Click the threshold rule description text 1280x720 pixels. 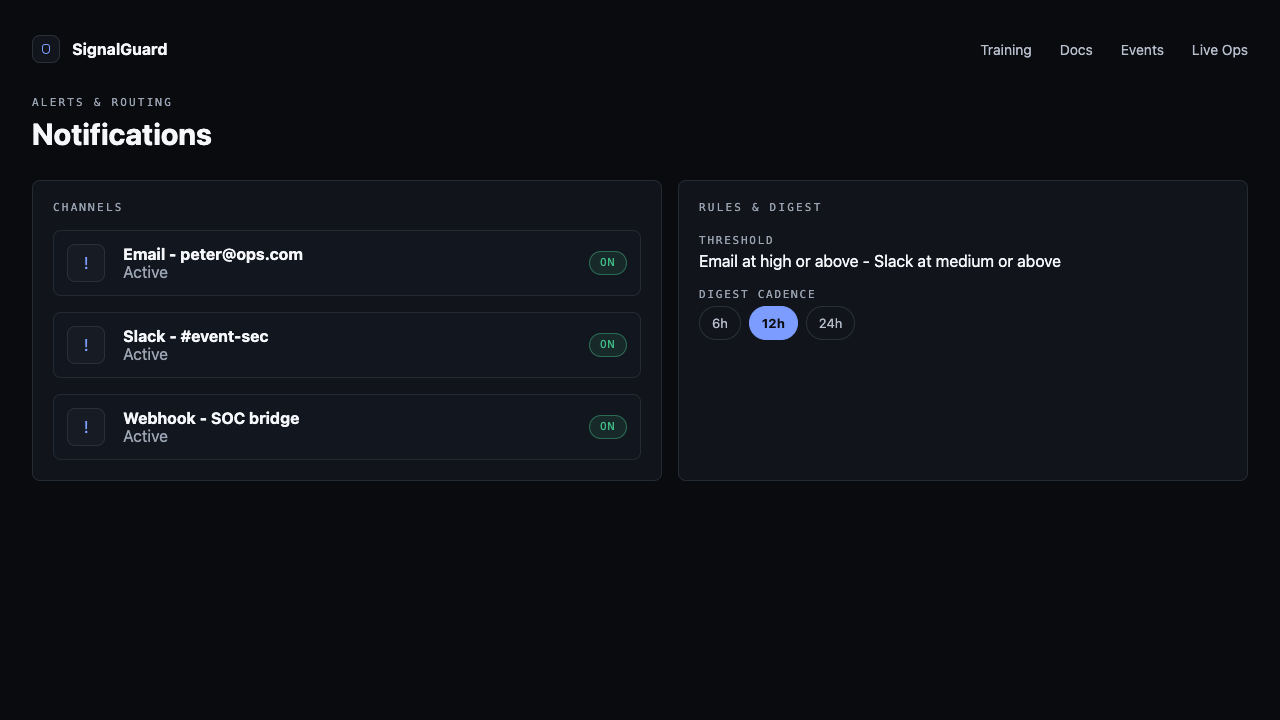coord(880,261)
